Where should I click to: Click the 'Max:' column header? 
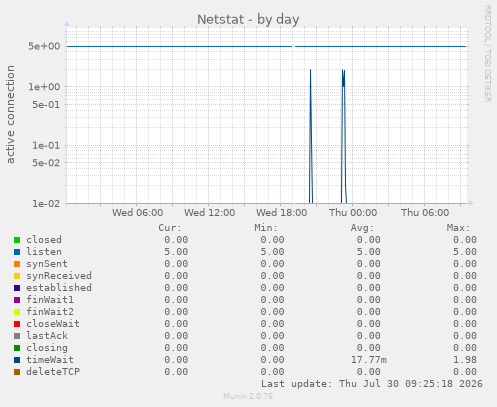pos(458,228)
